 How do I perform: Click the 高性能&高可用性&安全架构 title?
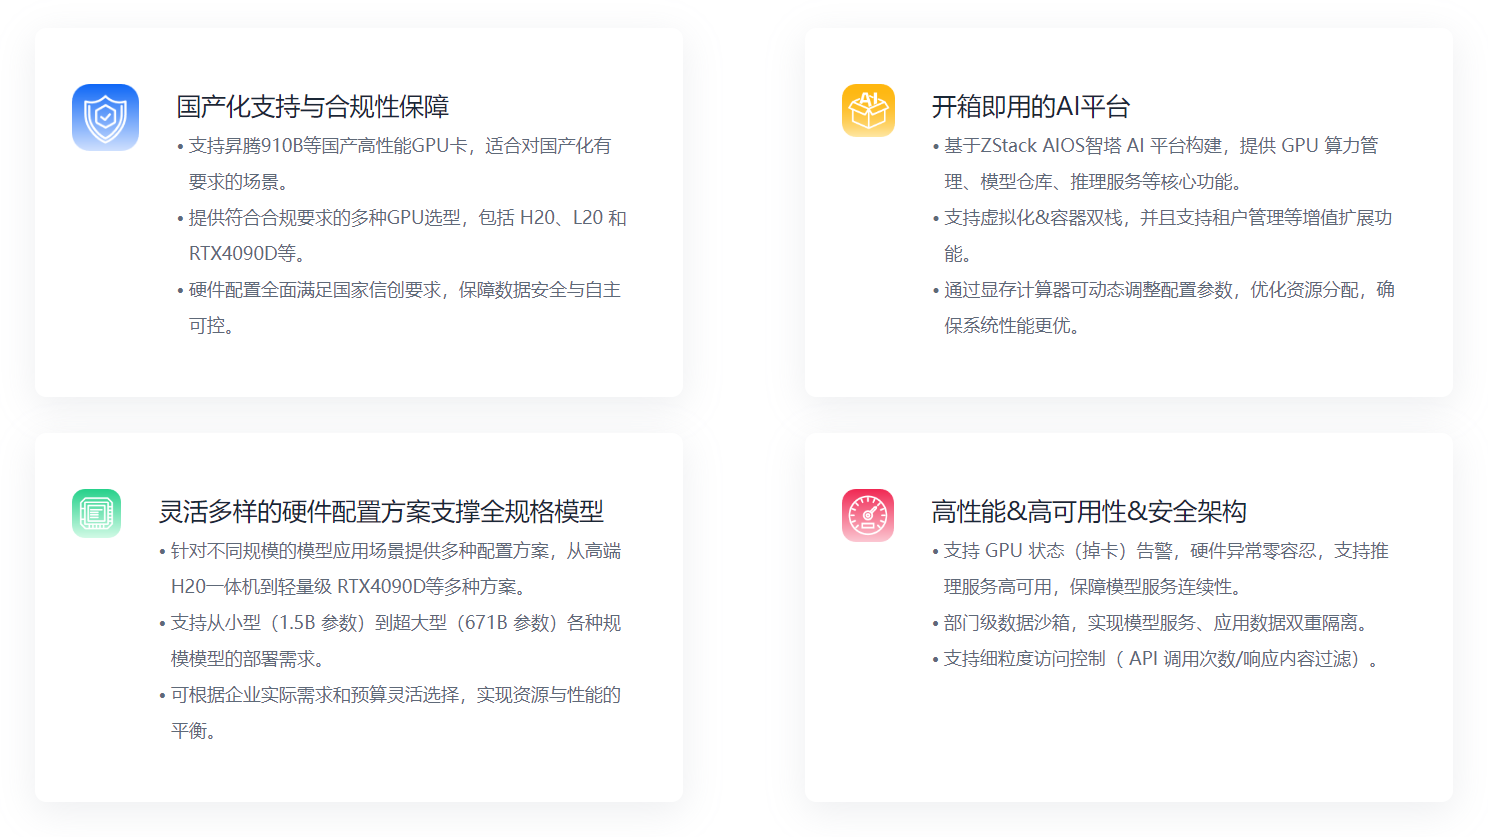pyautogui.click(x=1088, y=511)
